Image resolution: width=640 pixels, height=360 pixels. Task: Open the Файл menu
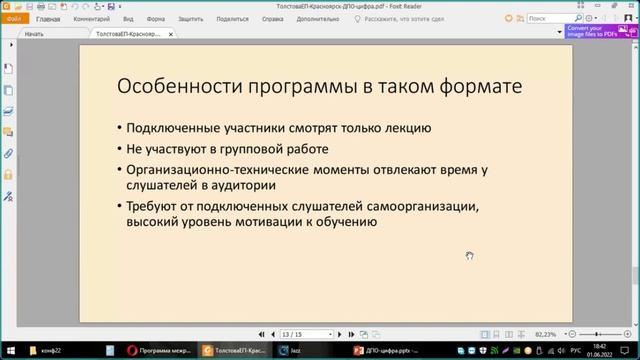click(15, 19)
